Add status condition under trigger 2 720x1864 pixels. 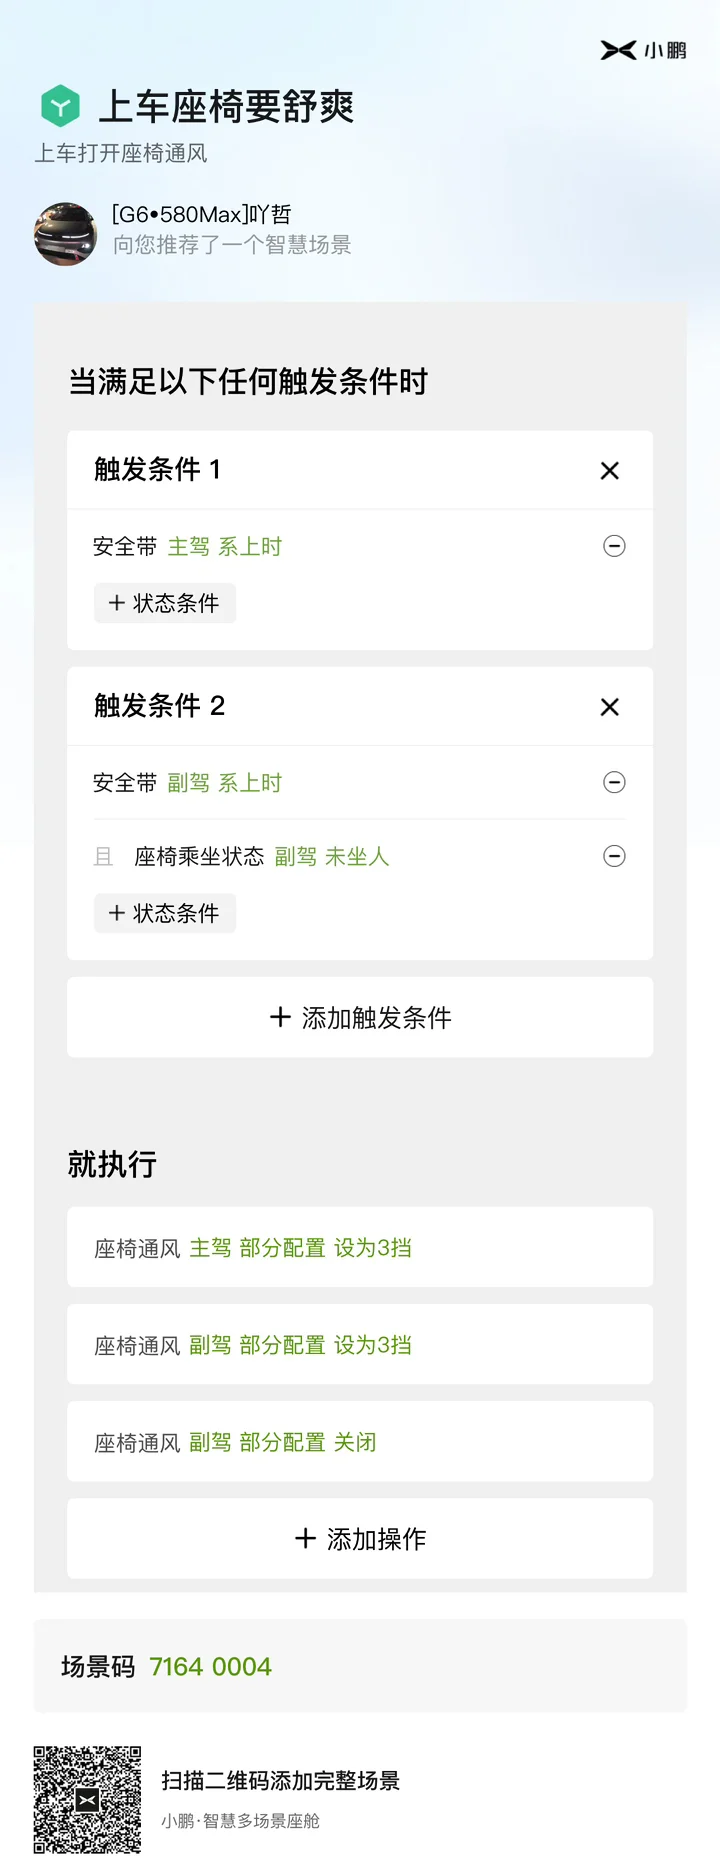[x=165, y=913]
